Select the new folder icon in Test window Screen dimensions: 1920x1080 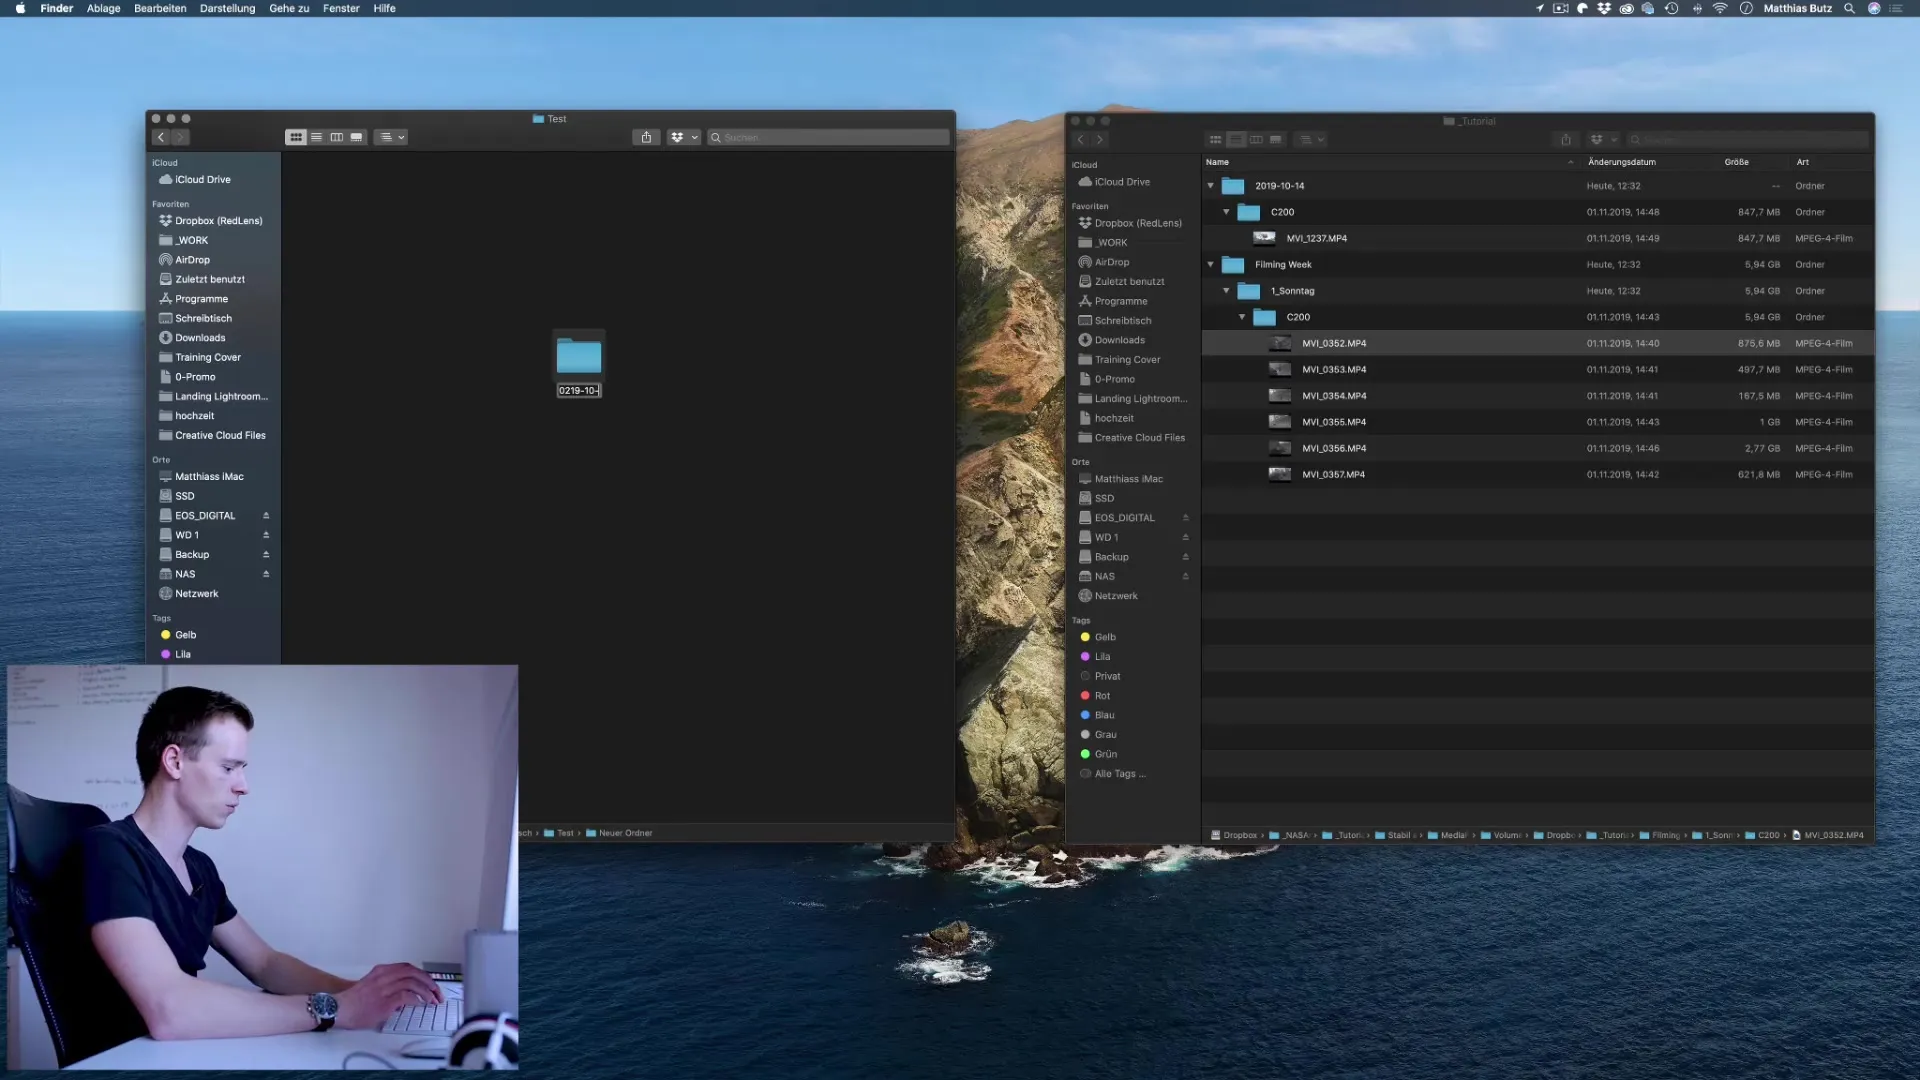pos(579,355)
